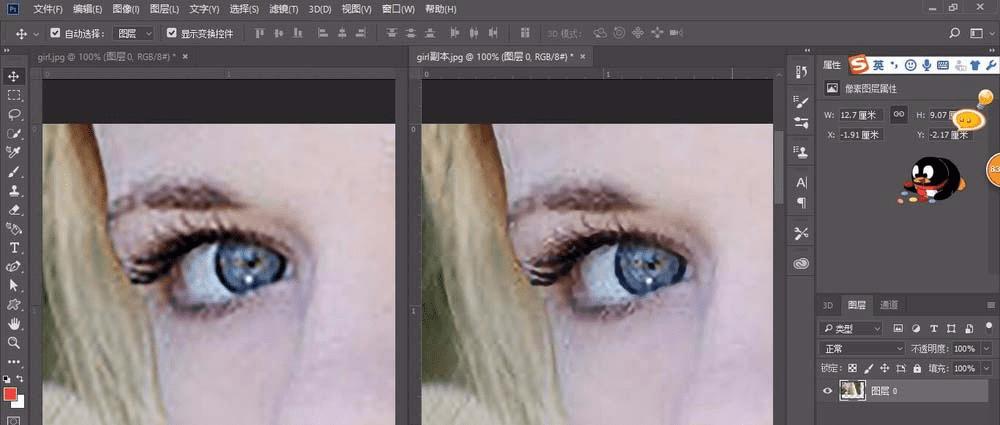The width and height of the screenshot is (1000, 425).
Task: Select the Brush tool
Action: (x=13, y=171)
